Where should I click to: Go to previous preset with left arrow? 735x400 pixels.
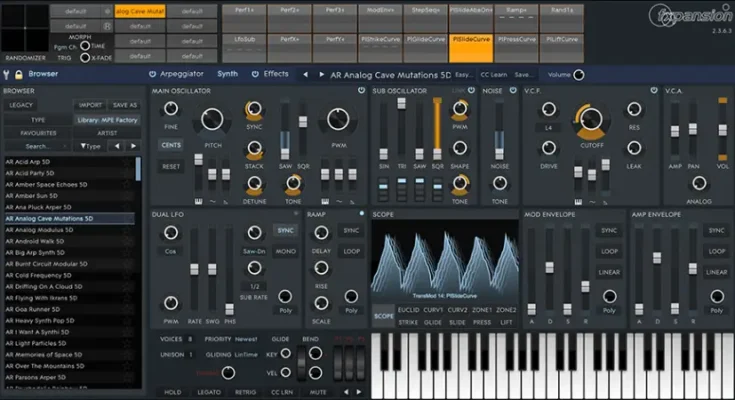coord(307,74)
